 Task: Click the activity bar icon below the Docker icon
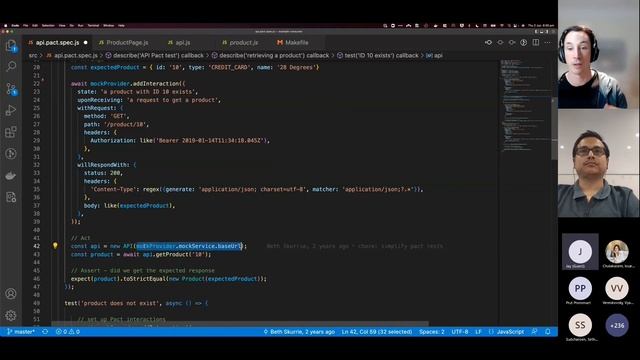tap(11, 198)
